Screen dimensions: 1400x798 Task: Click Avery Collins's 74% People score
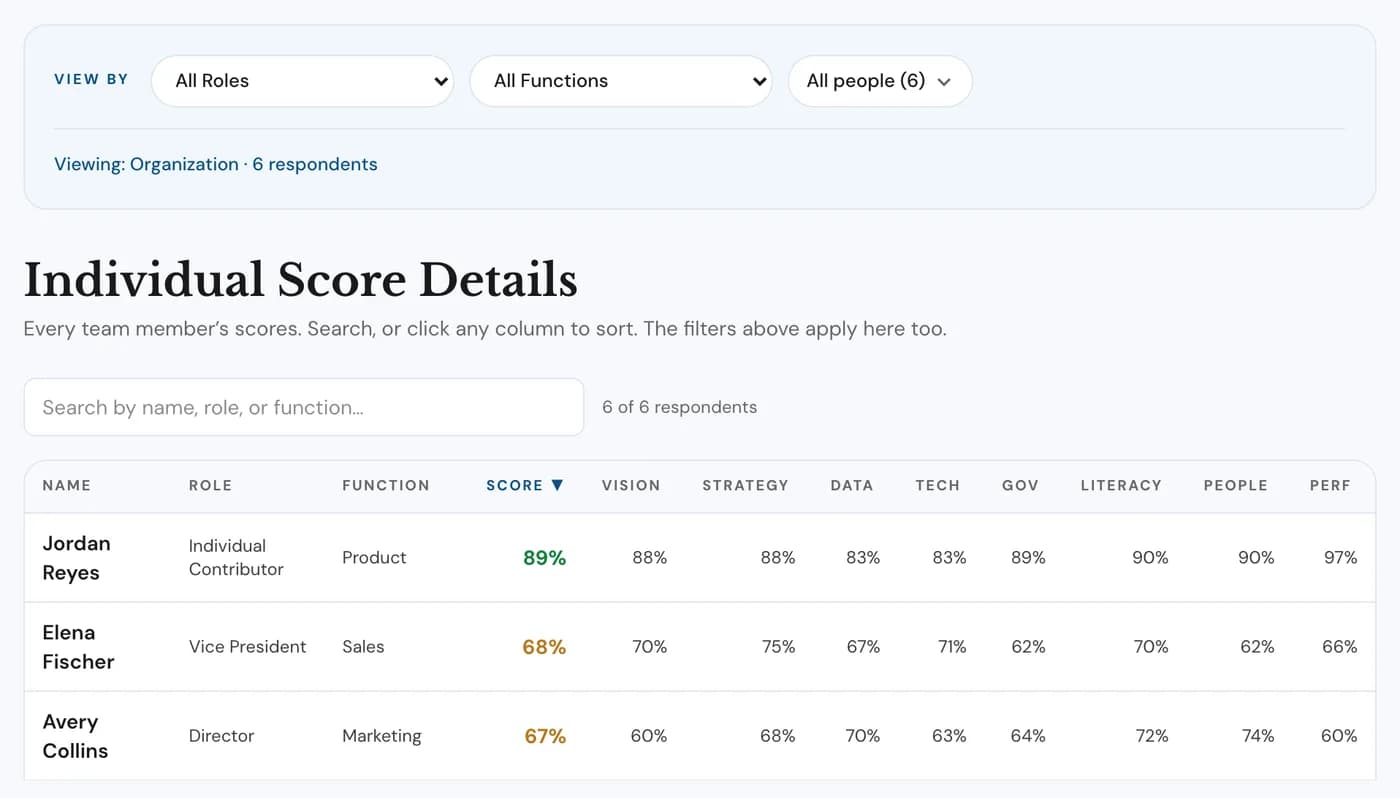[x=1257, y=736]
